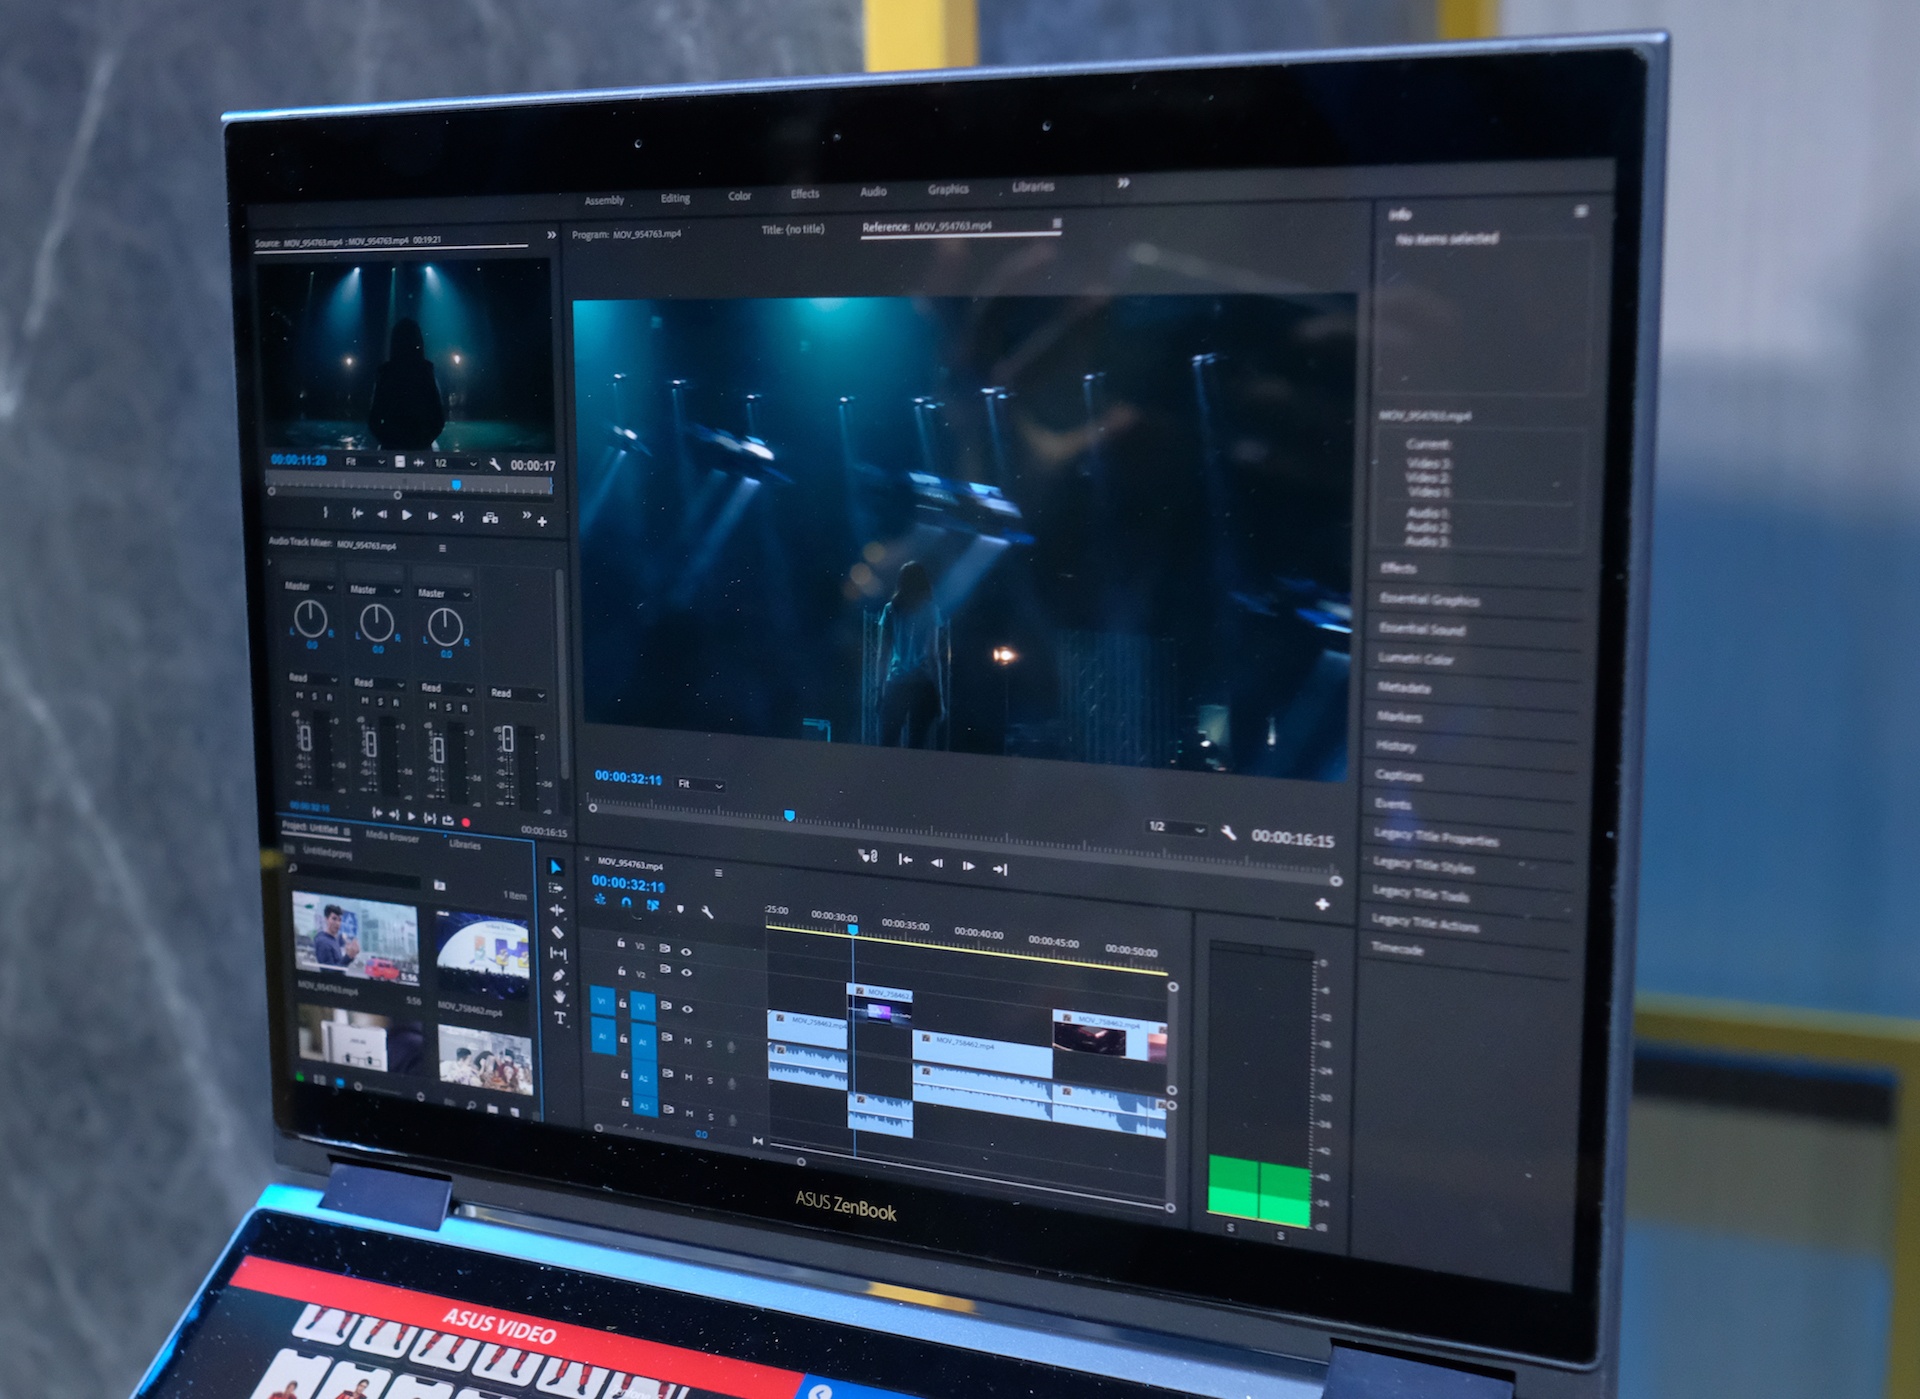This screenshot has width=1920, height=1399.
Task: Click the Ripple Edit tool
Action: click(x=557, y=910)
